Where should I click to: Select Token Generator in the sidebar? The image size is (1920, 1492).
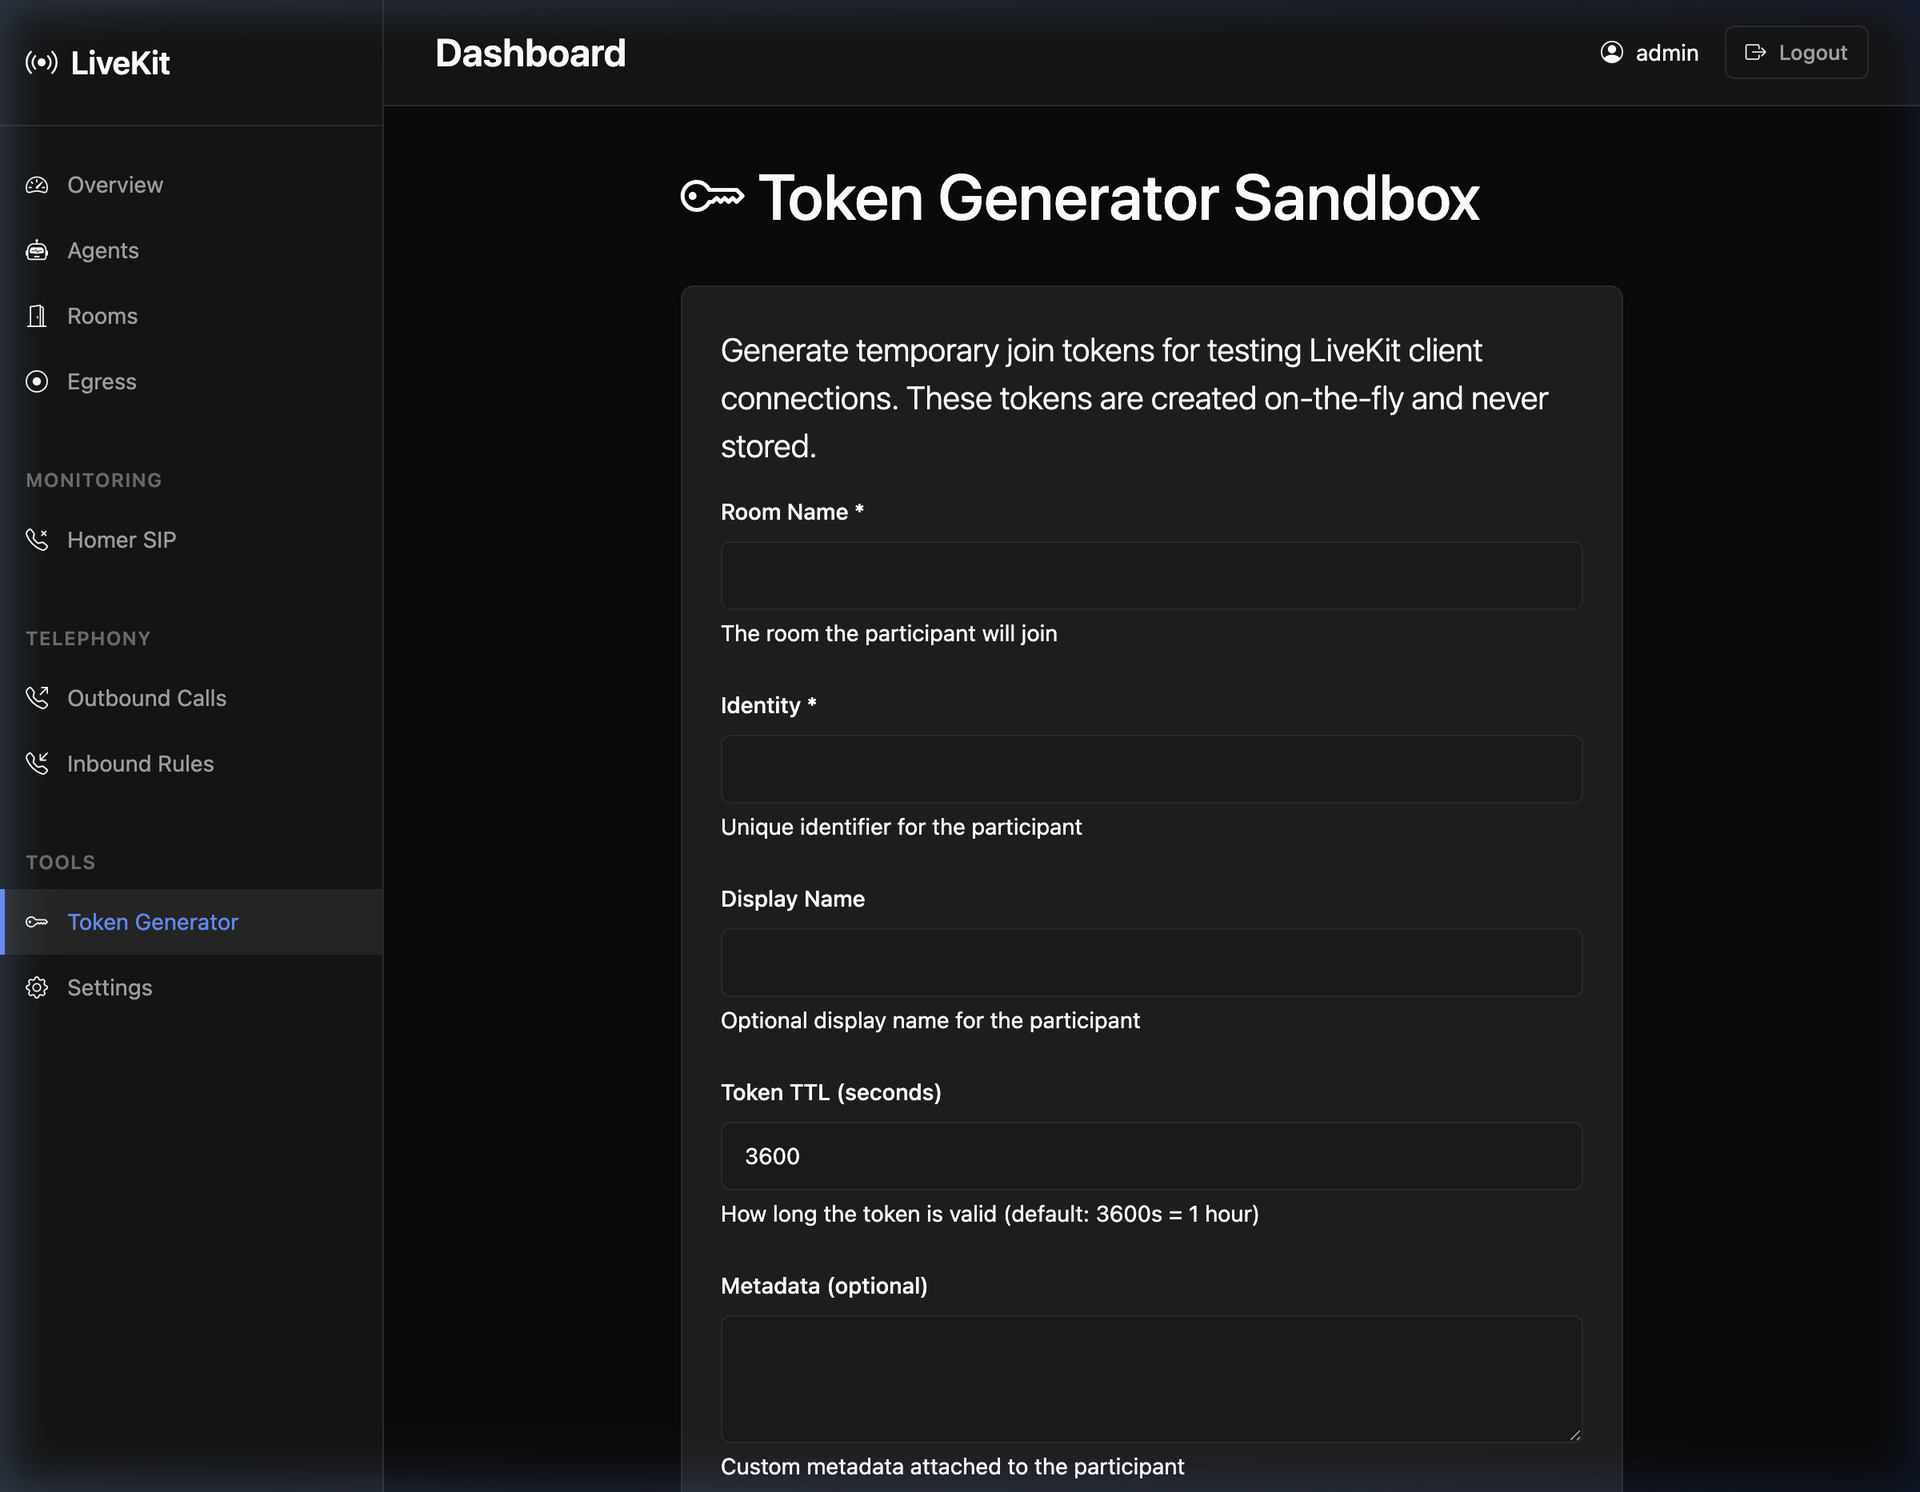[192, 922]
